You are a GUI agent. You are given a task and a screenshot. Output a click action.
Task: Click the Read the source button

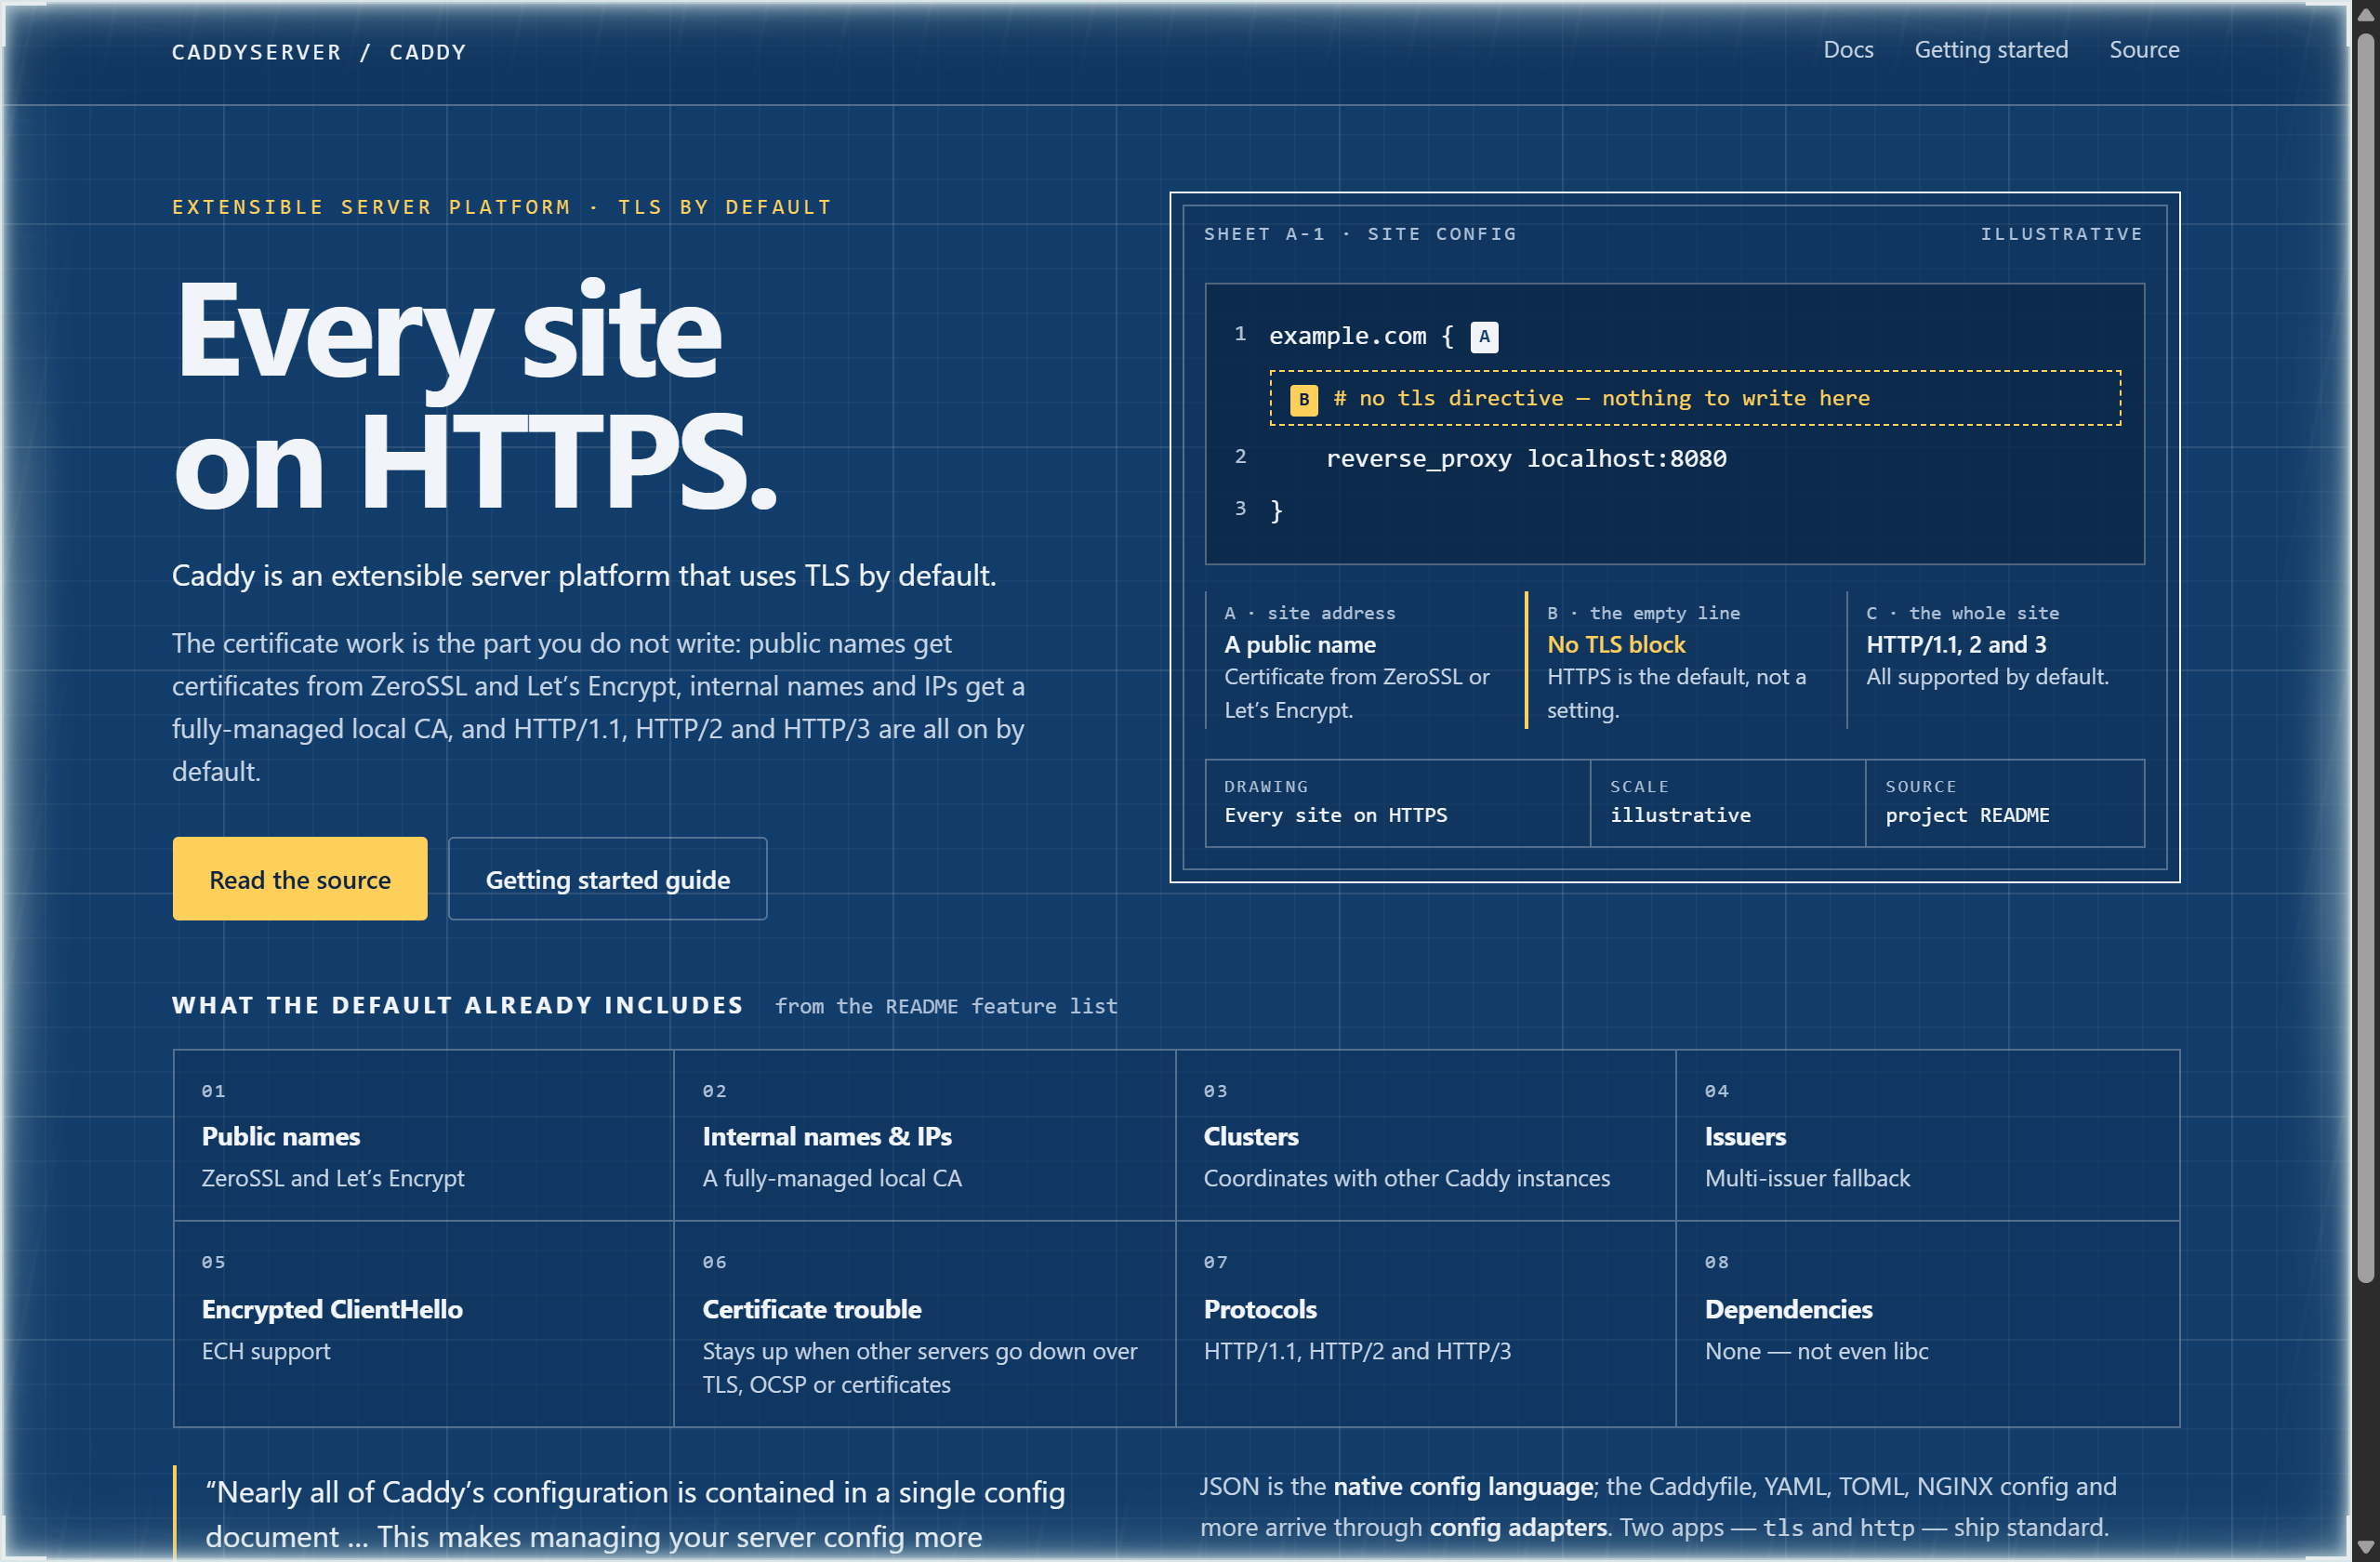click(300, 879)
